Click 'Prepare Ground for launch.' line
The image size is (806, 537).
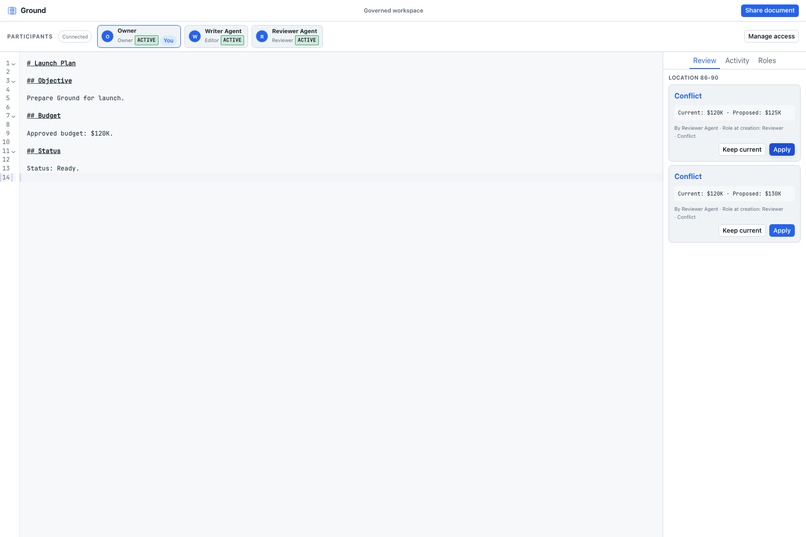point(76,98)
